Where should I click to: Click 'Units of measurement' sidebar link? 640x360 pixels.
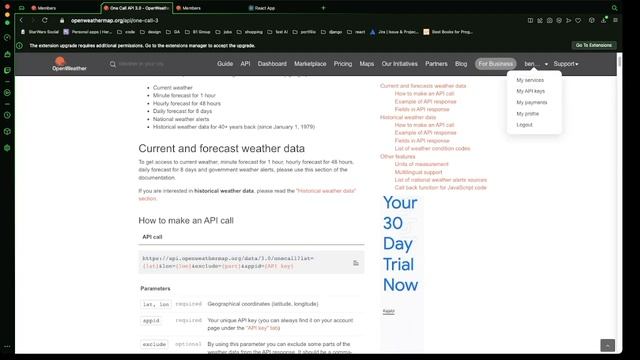(421, 164)
